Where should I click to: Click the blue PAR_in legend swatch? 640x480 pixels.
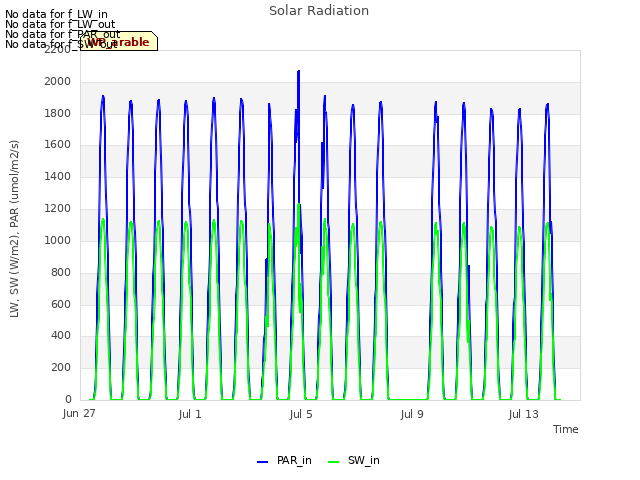point(262,462)
